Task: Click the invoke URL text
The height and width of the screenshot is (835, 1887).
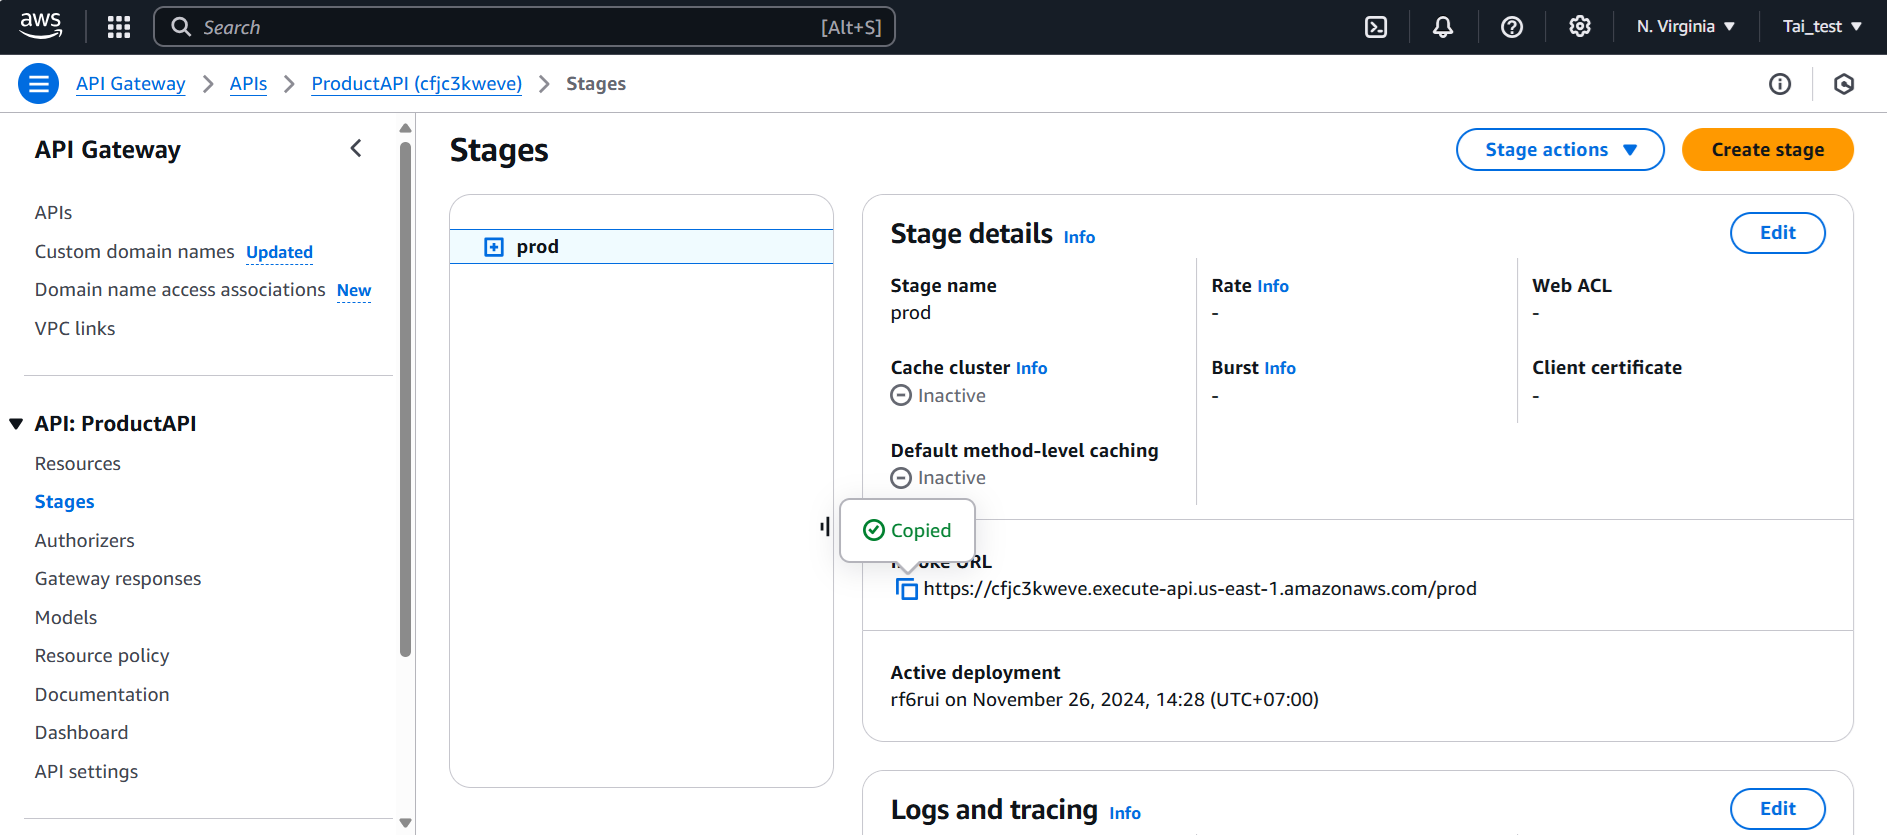Action: tap(1200, 589)
